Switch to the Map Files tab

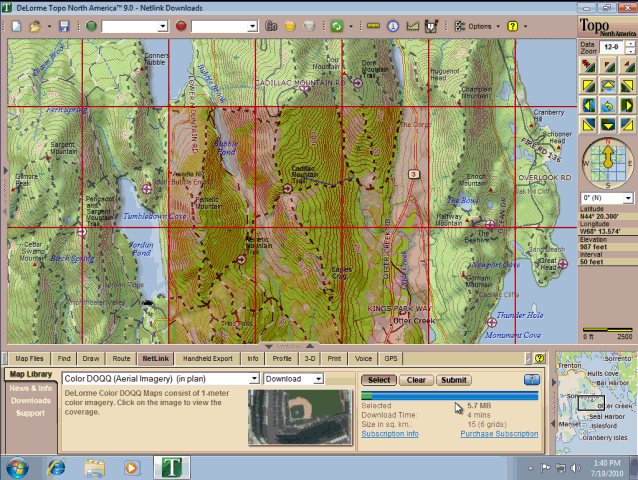[29, 358]
